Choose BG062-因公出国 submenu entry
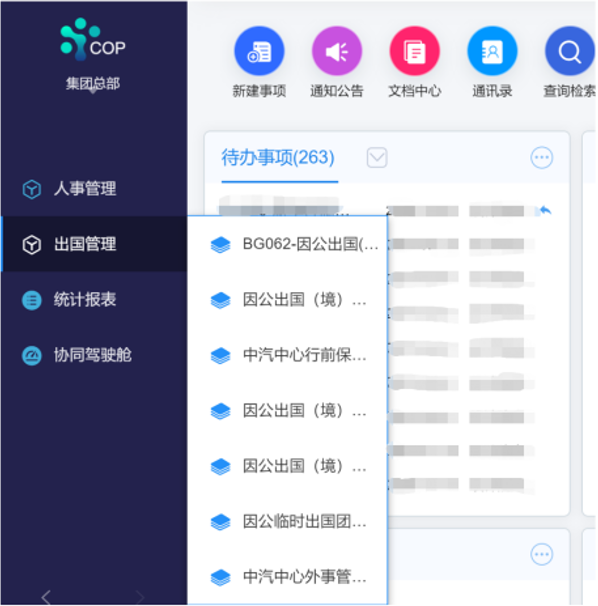Viewport: 598px width, 606px height. [288, 244]
